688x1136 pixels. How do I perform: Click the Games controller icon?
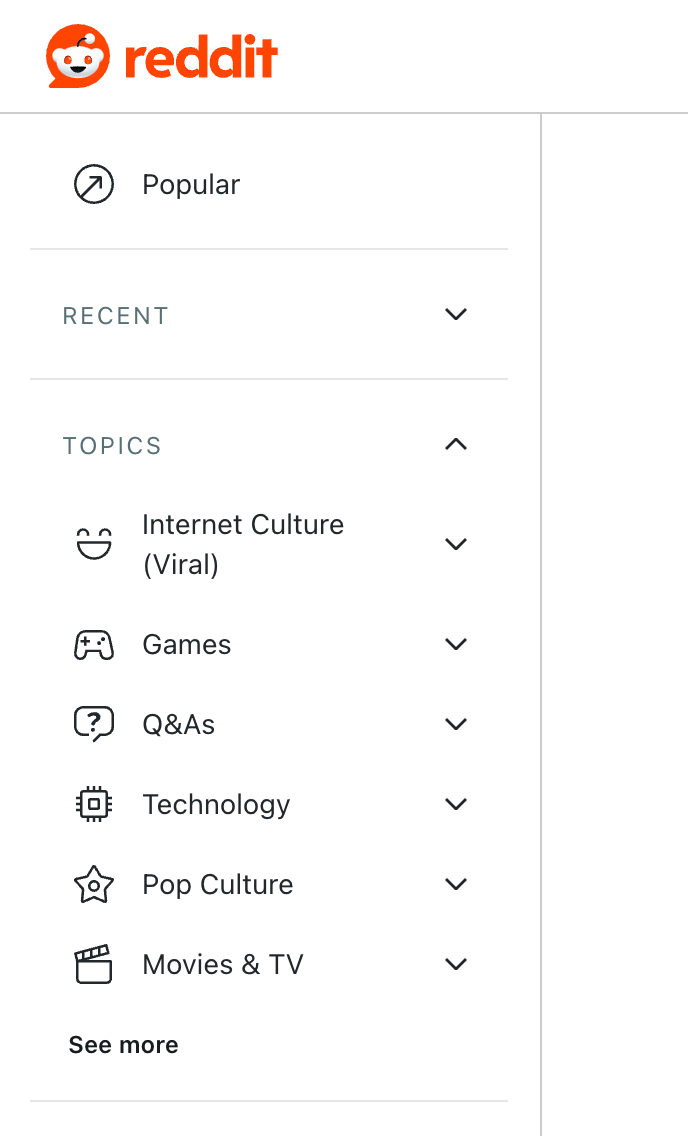click(x=94, y=645)
